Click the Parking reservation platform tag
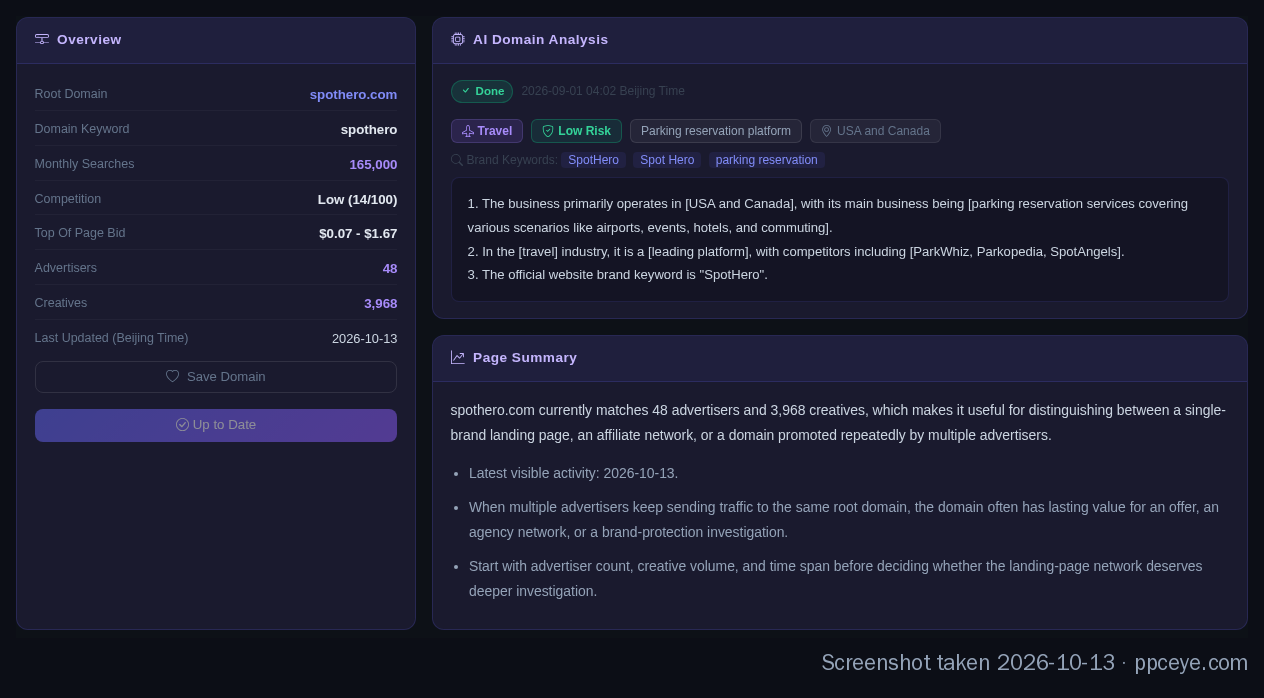 coord(716,131)
